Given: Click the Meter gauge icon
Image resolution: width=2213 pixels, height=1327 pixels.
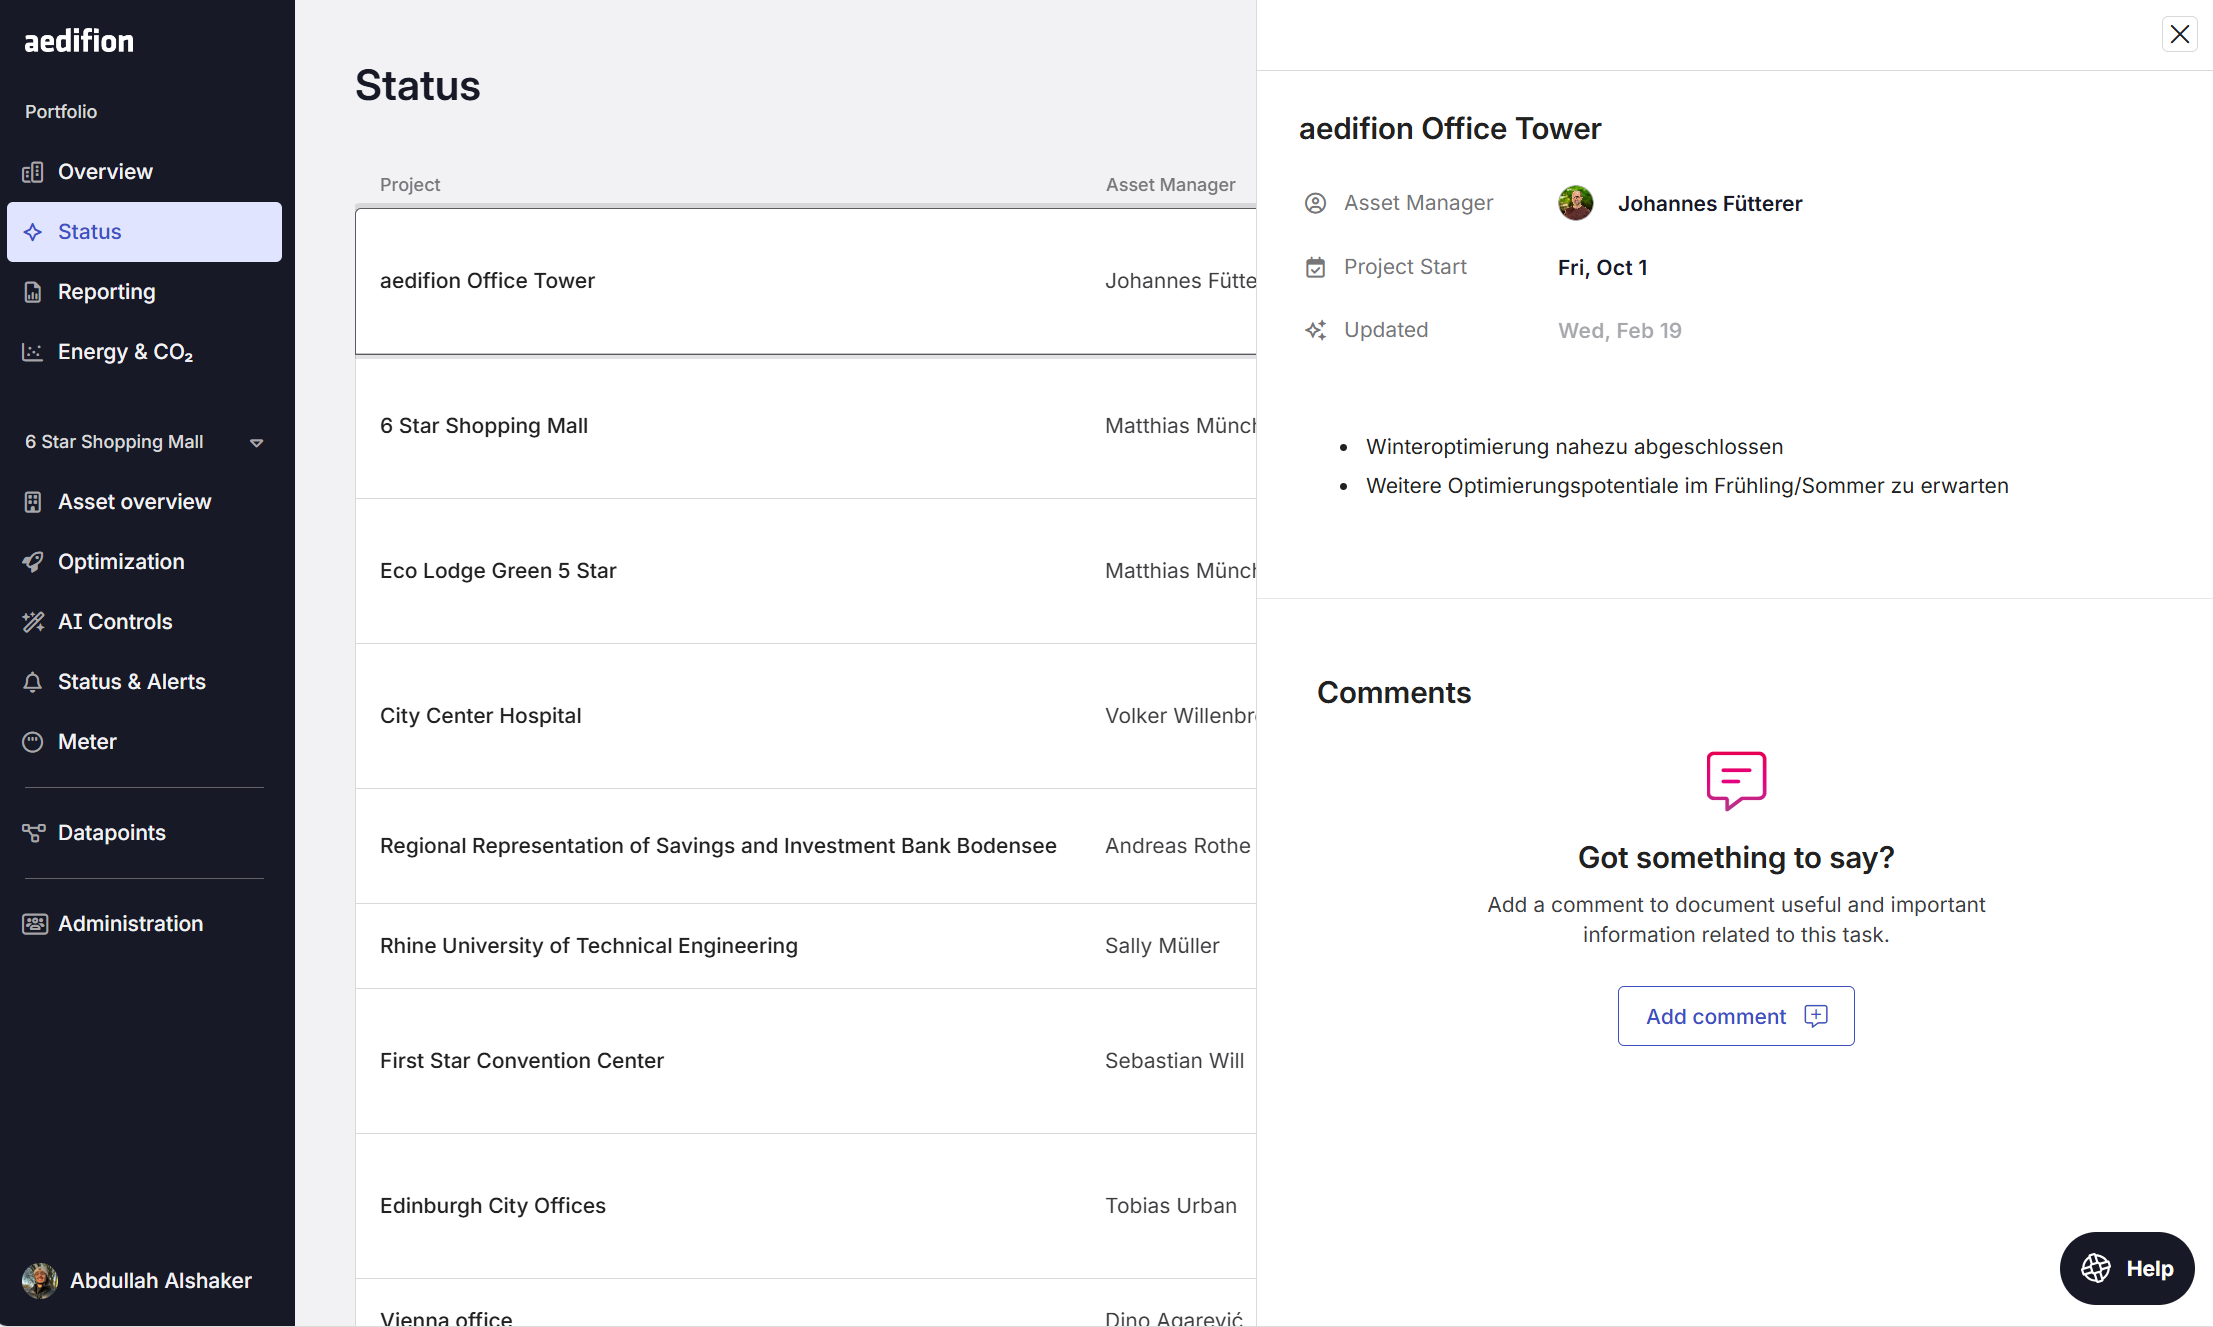Looking at the screenshot, I should [33, 742].
